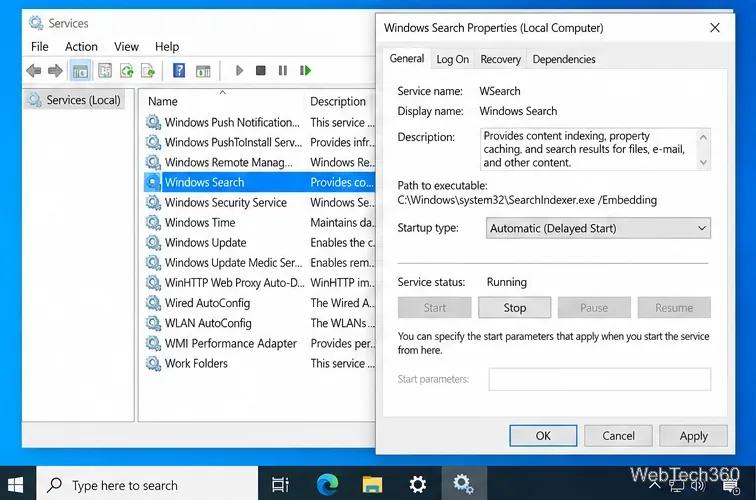This screenshot has height=500, width=756.
Task: Click the Properties sheet toolbar icon
Action: (x=105, y=71)
